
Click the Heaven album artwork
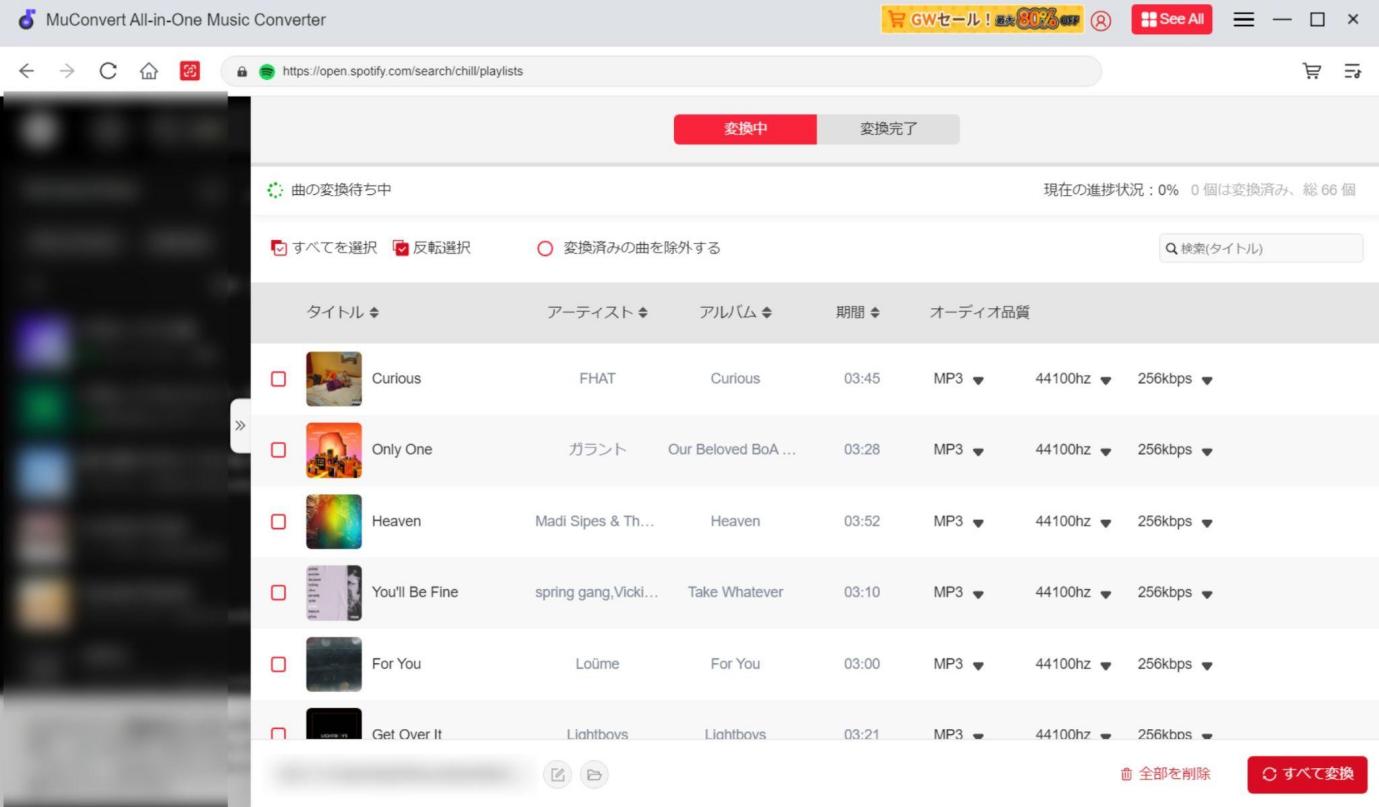(334, 521)
